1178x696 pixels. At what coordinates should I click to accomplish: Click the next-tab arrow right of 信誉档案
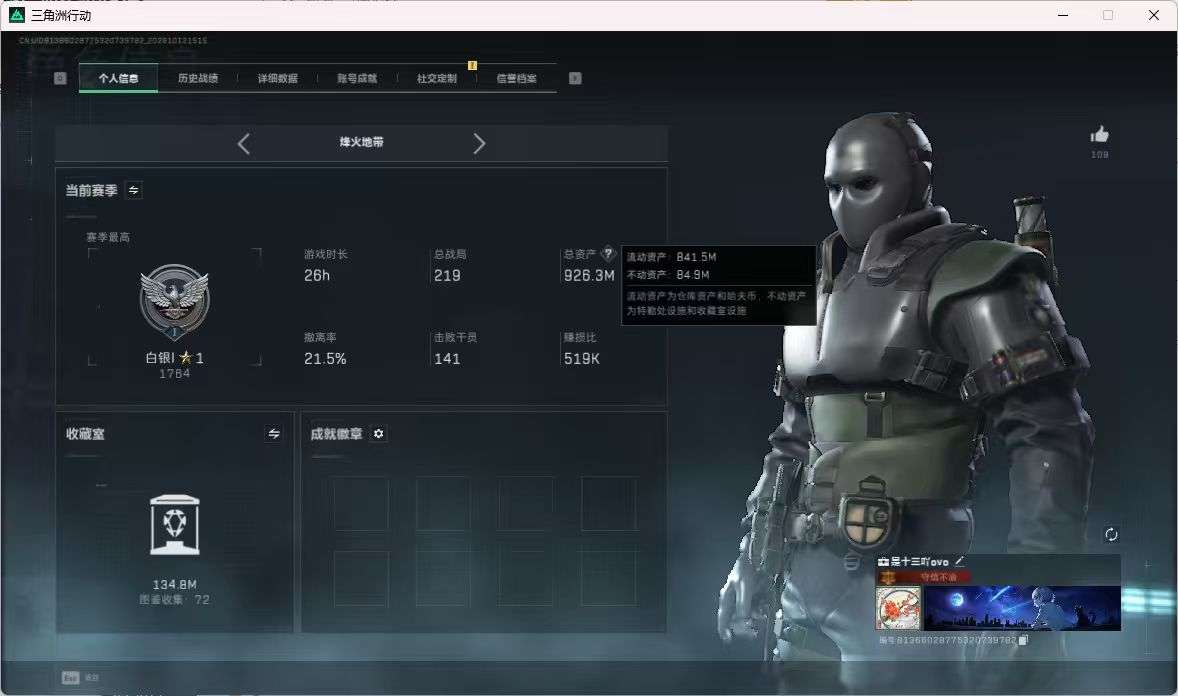click(575, 78)
